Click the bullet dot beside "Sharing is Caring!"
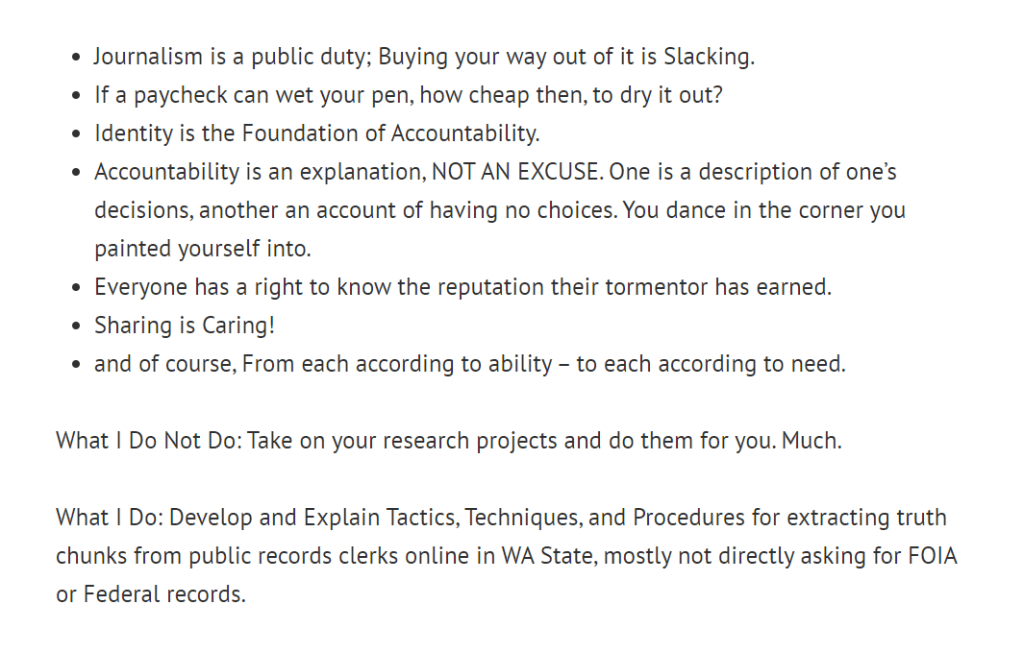This screenshot has width=1024, height=653. (x=77, y=327)
